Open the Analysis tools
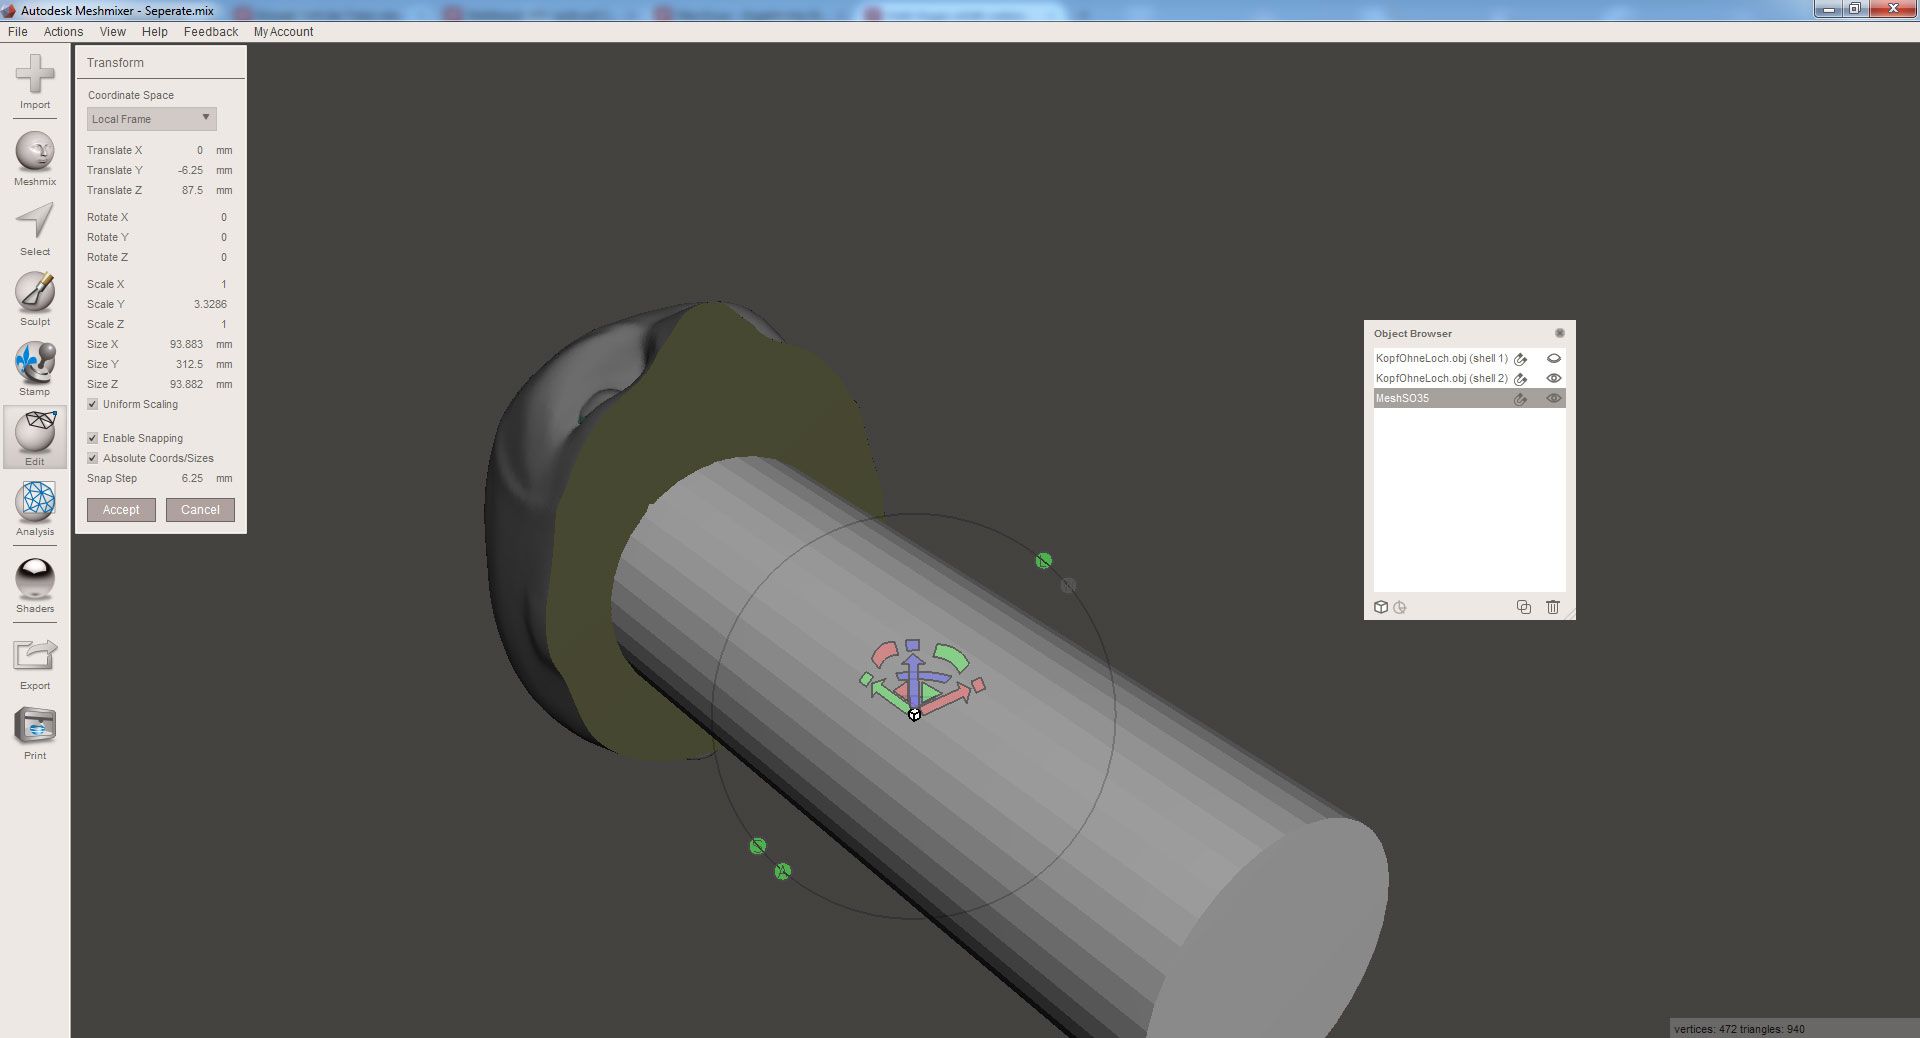 pyautogui.click(x=35, y=509)
